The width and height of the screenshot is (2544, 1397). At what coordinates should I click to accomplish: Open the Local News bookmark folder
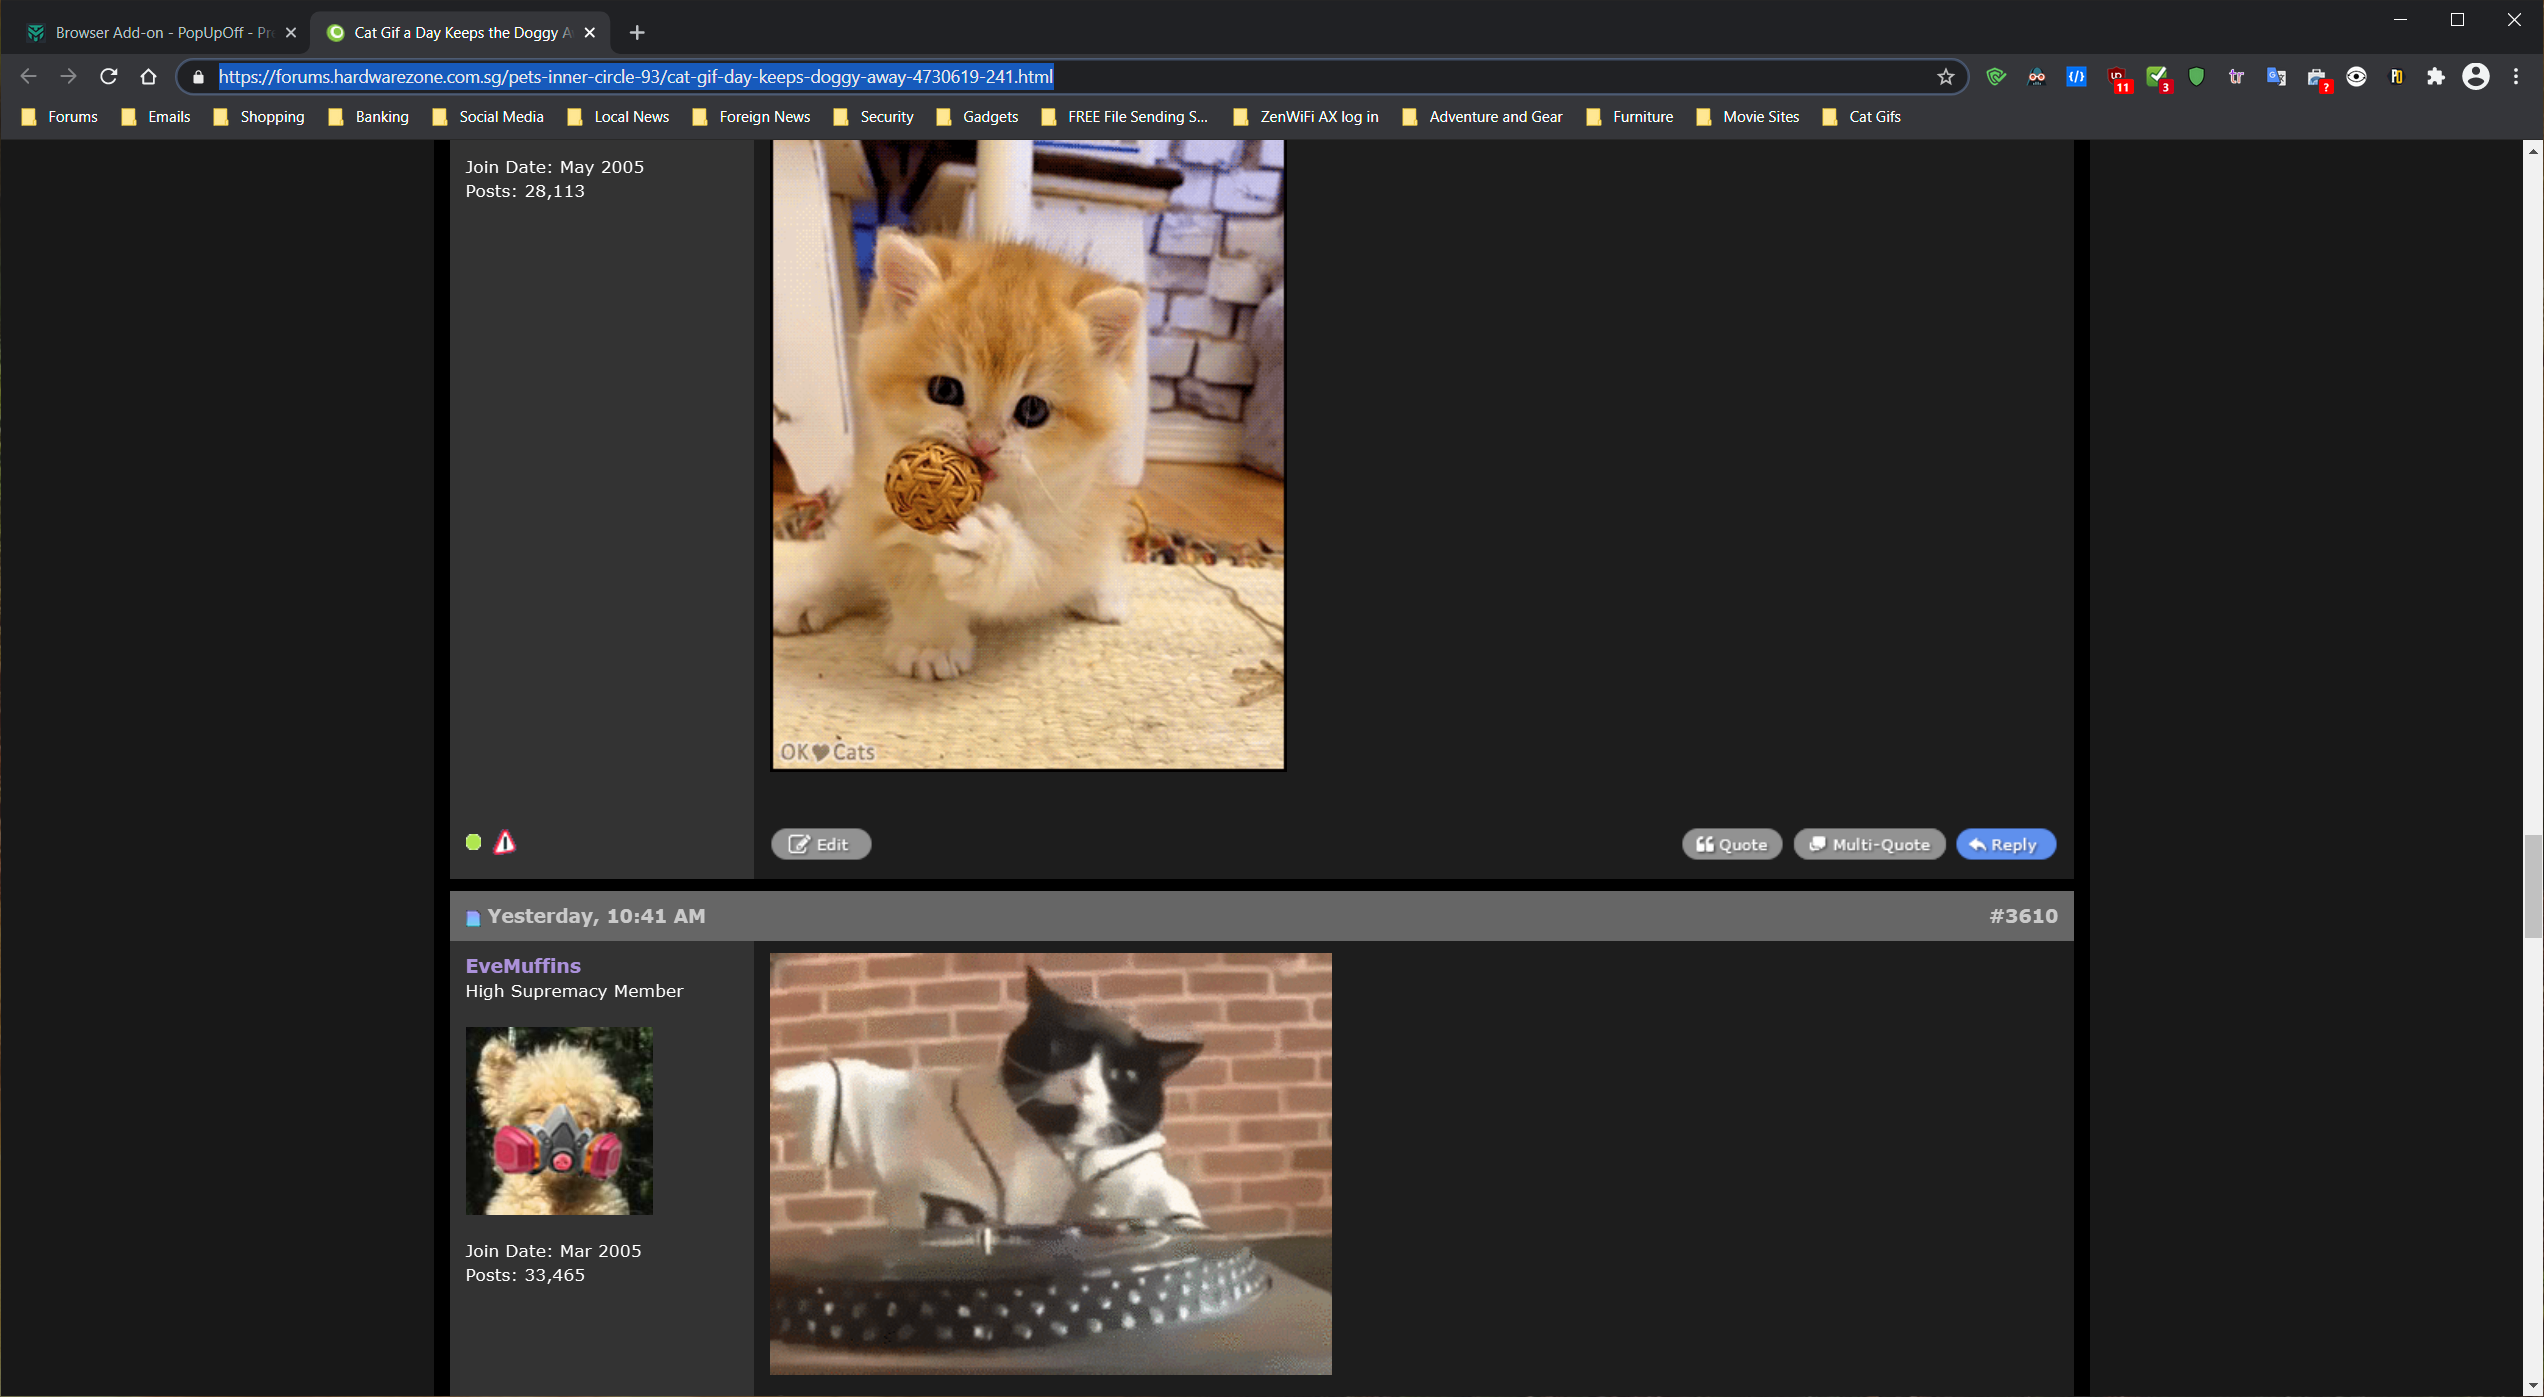click(x=618, y=117)
